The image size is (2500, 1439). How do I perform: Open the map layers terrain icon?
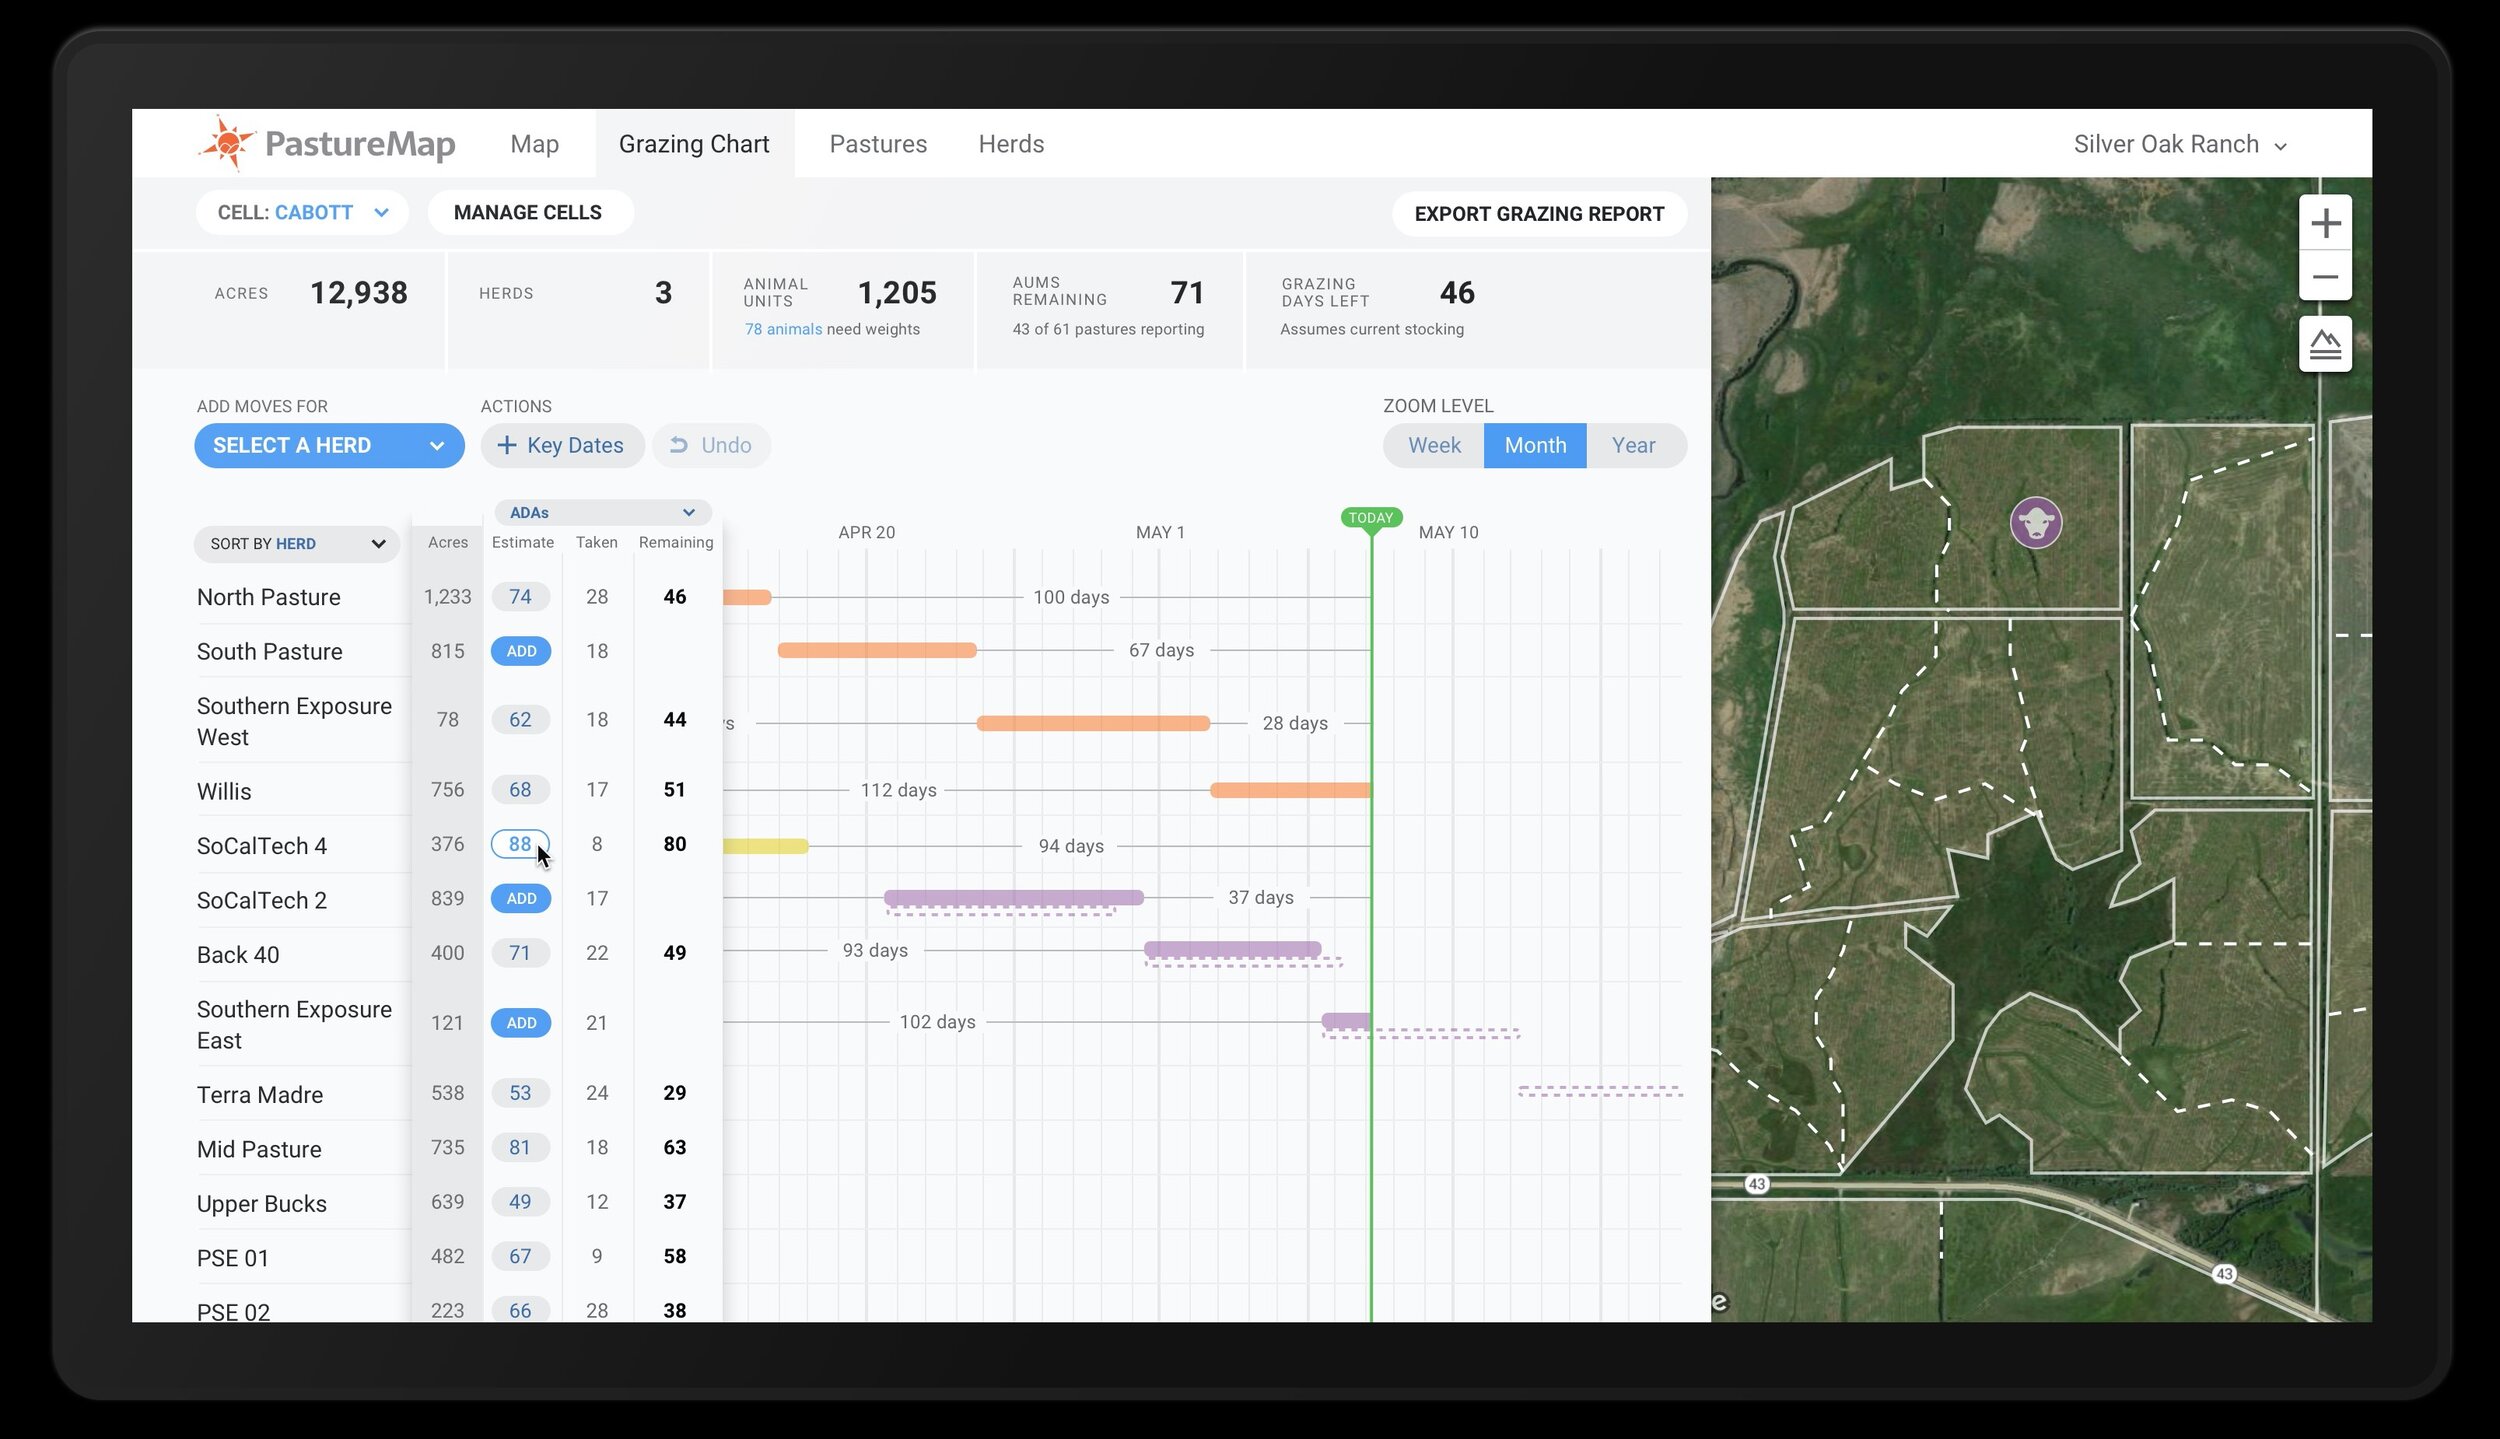tap(2325, 345)
